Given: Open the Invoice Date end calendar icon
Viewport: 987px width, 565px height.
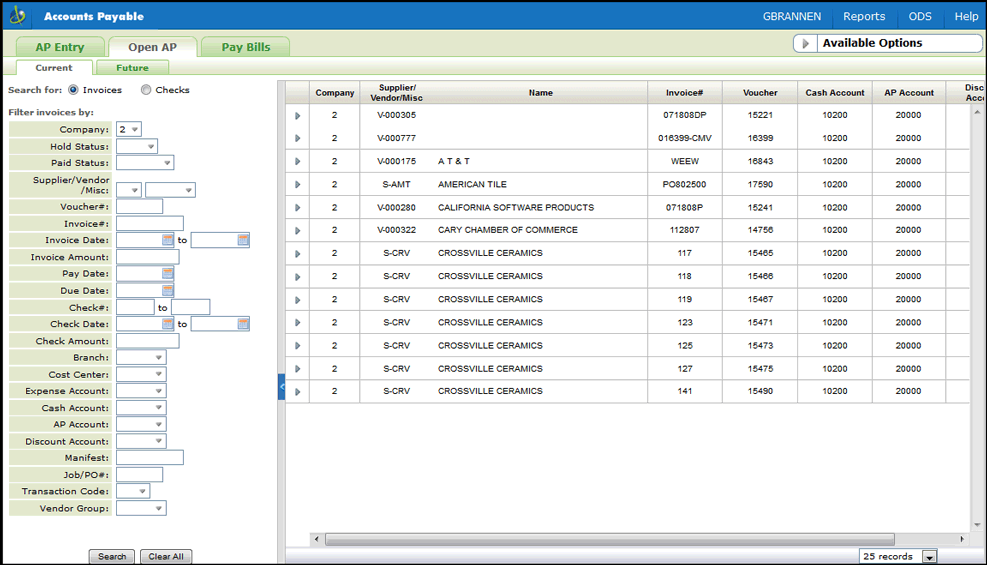Looking at the screenshot, I should 243,240.
